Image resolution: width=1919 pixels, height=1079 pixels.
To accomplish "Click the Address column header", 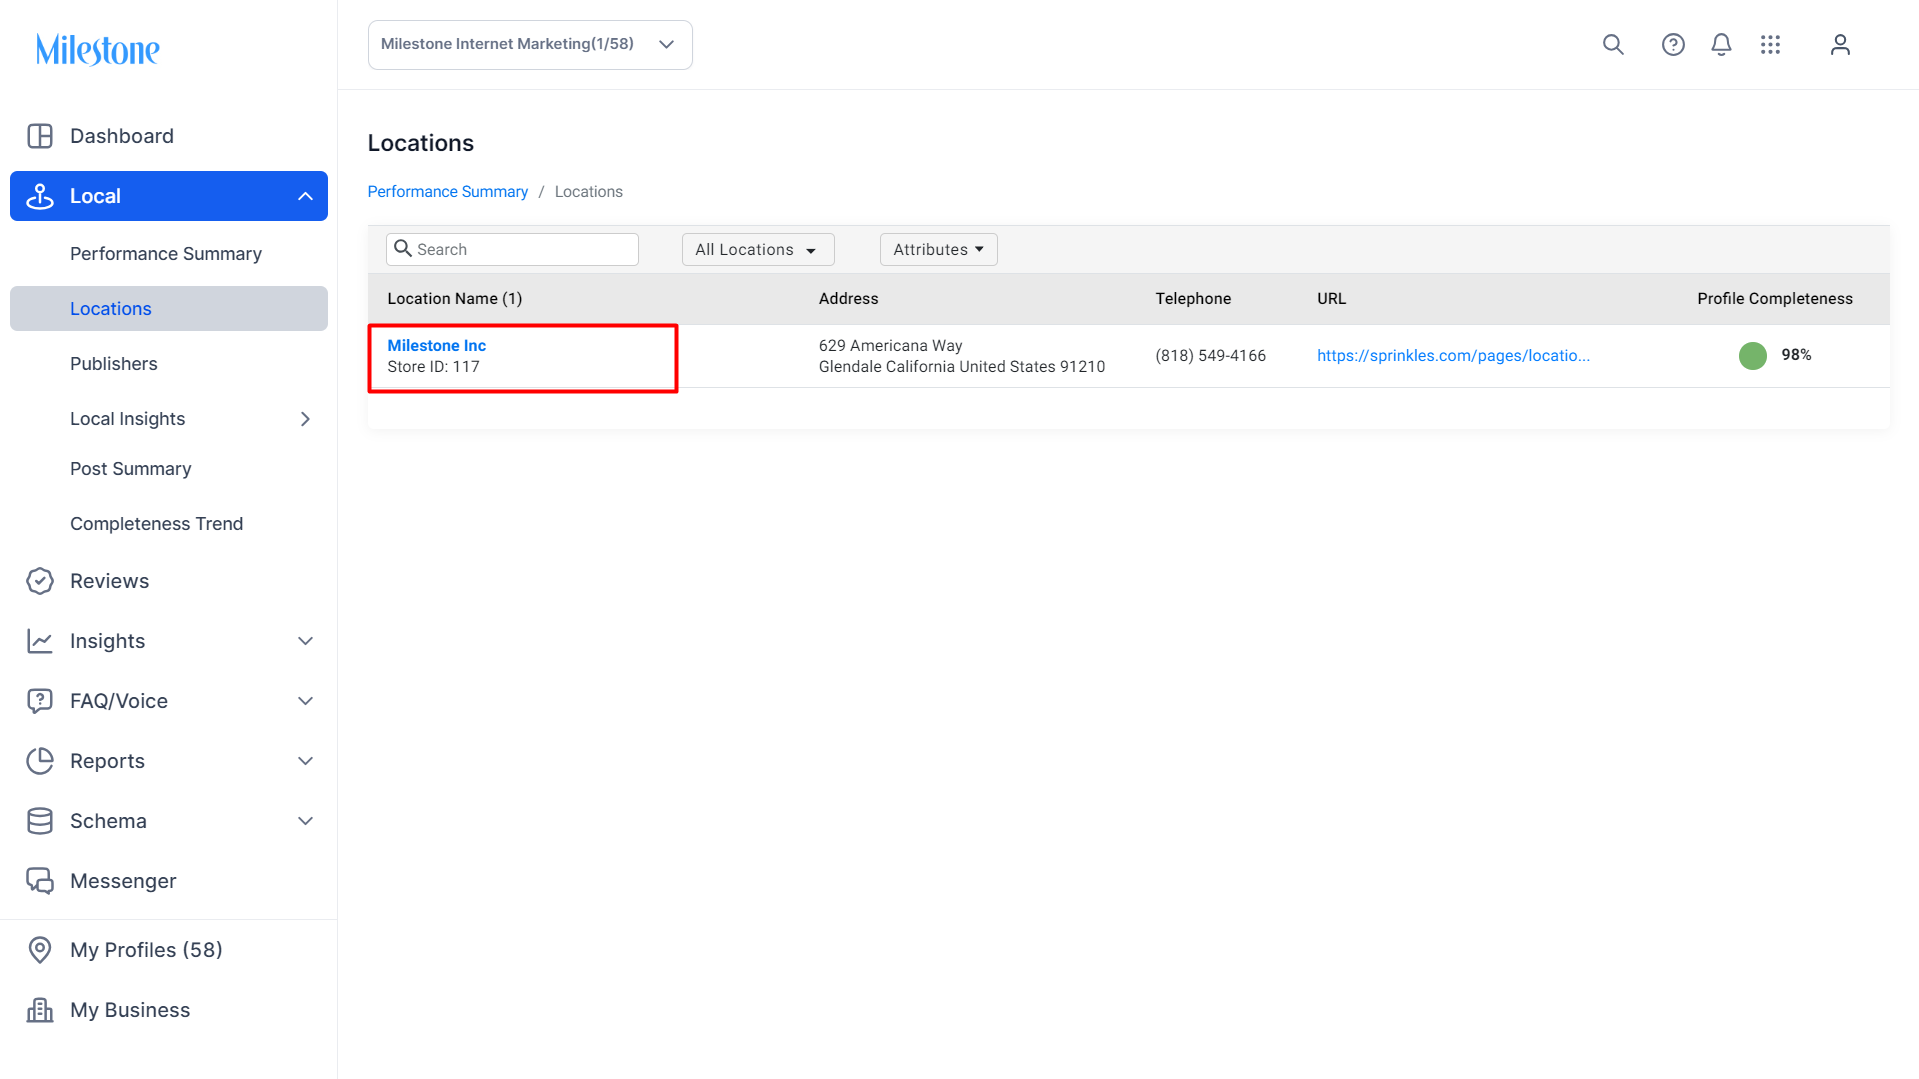I will tap(848, 299).
